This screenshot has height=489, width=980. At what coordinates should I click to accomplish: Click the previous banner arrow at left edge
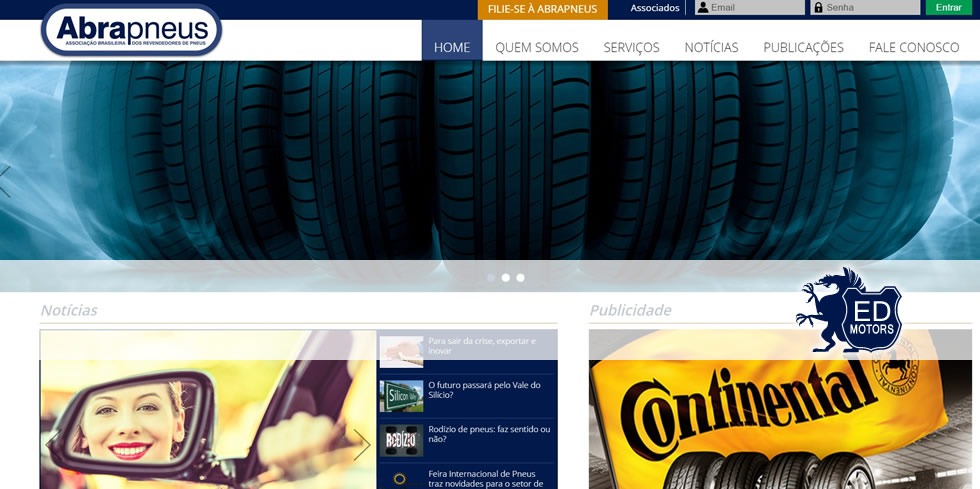(5, 180)
